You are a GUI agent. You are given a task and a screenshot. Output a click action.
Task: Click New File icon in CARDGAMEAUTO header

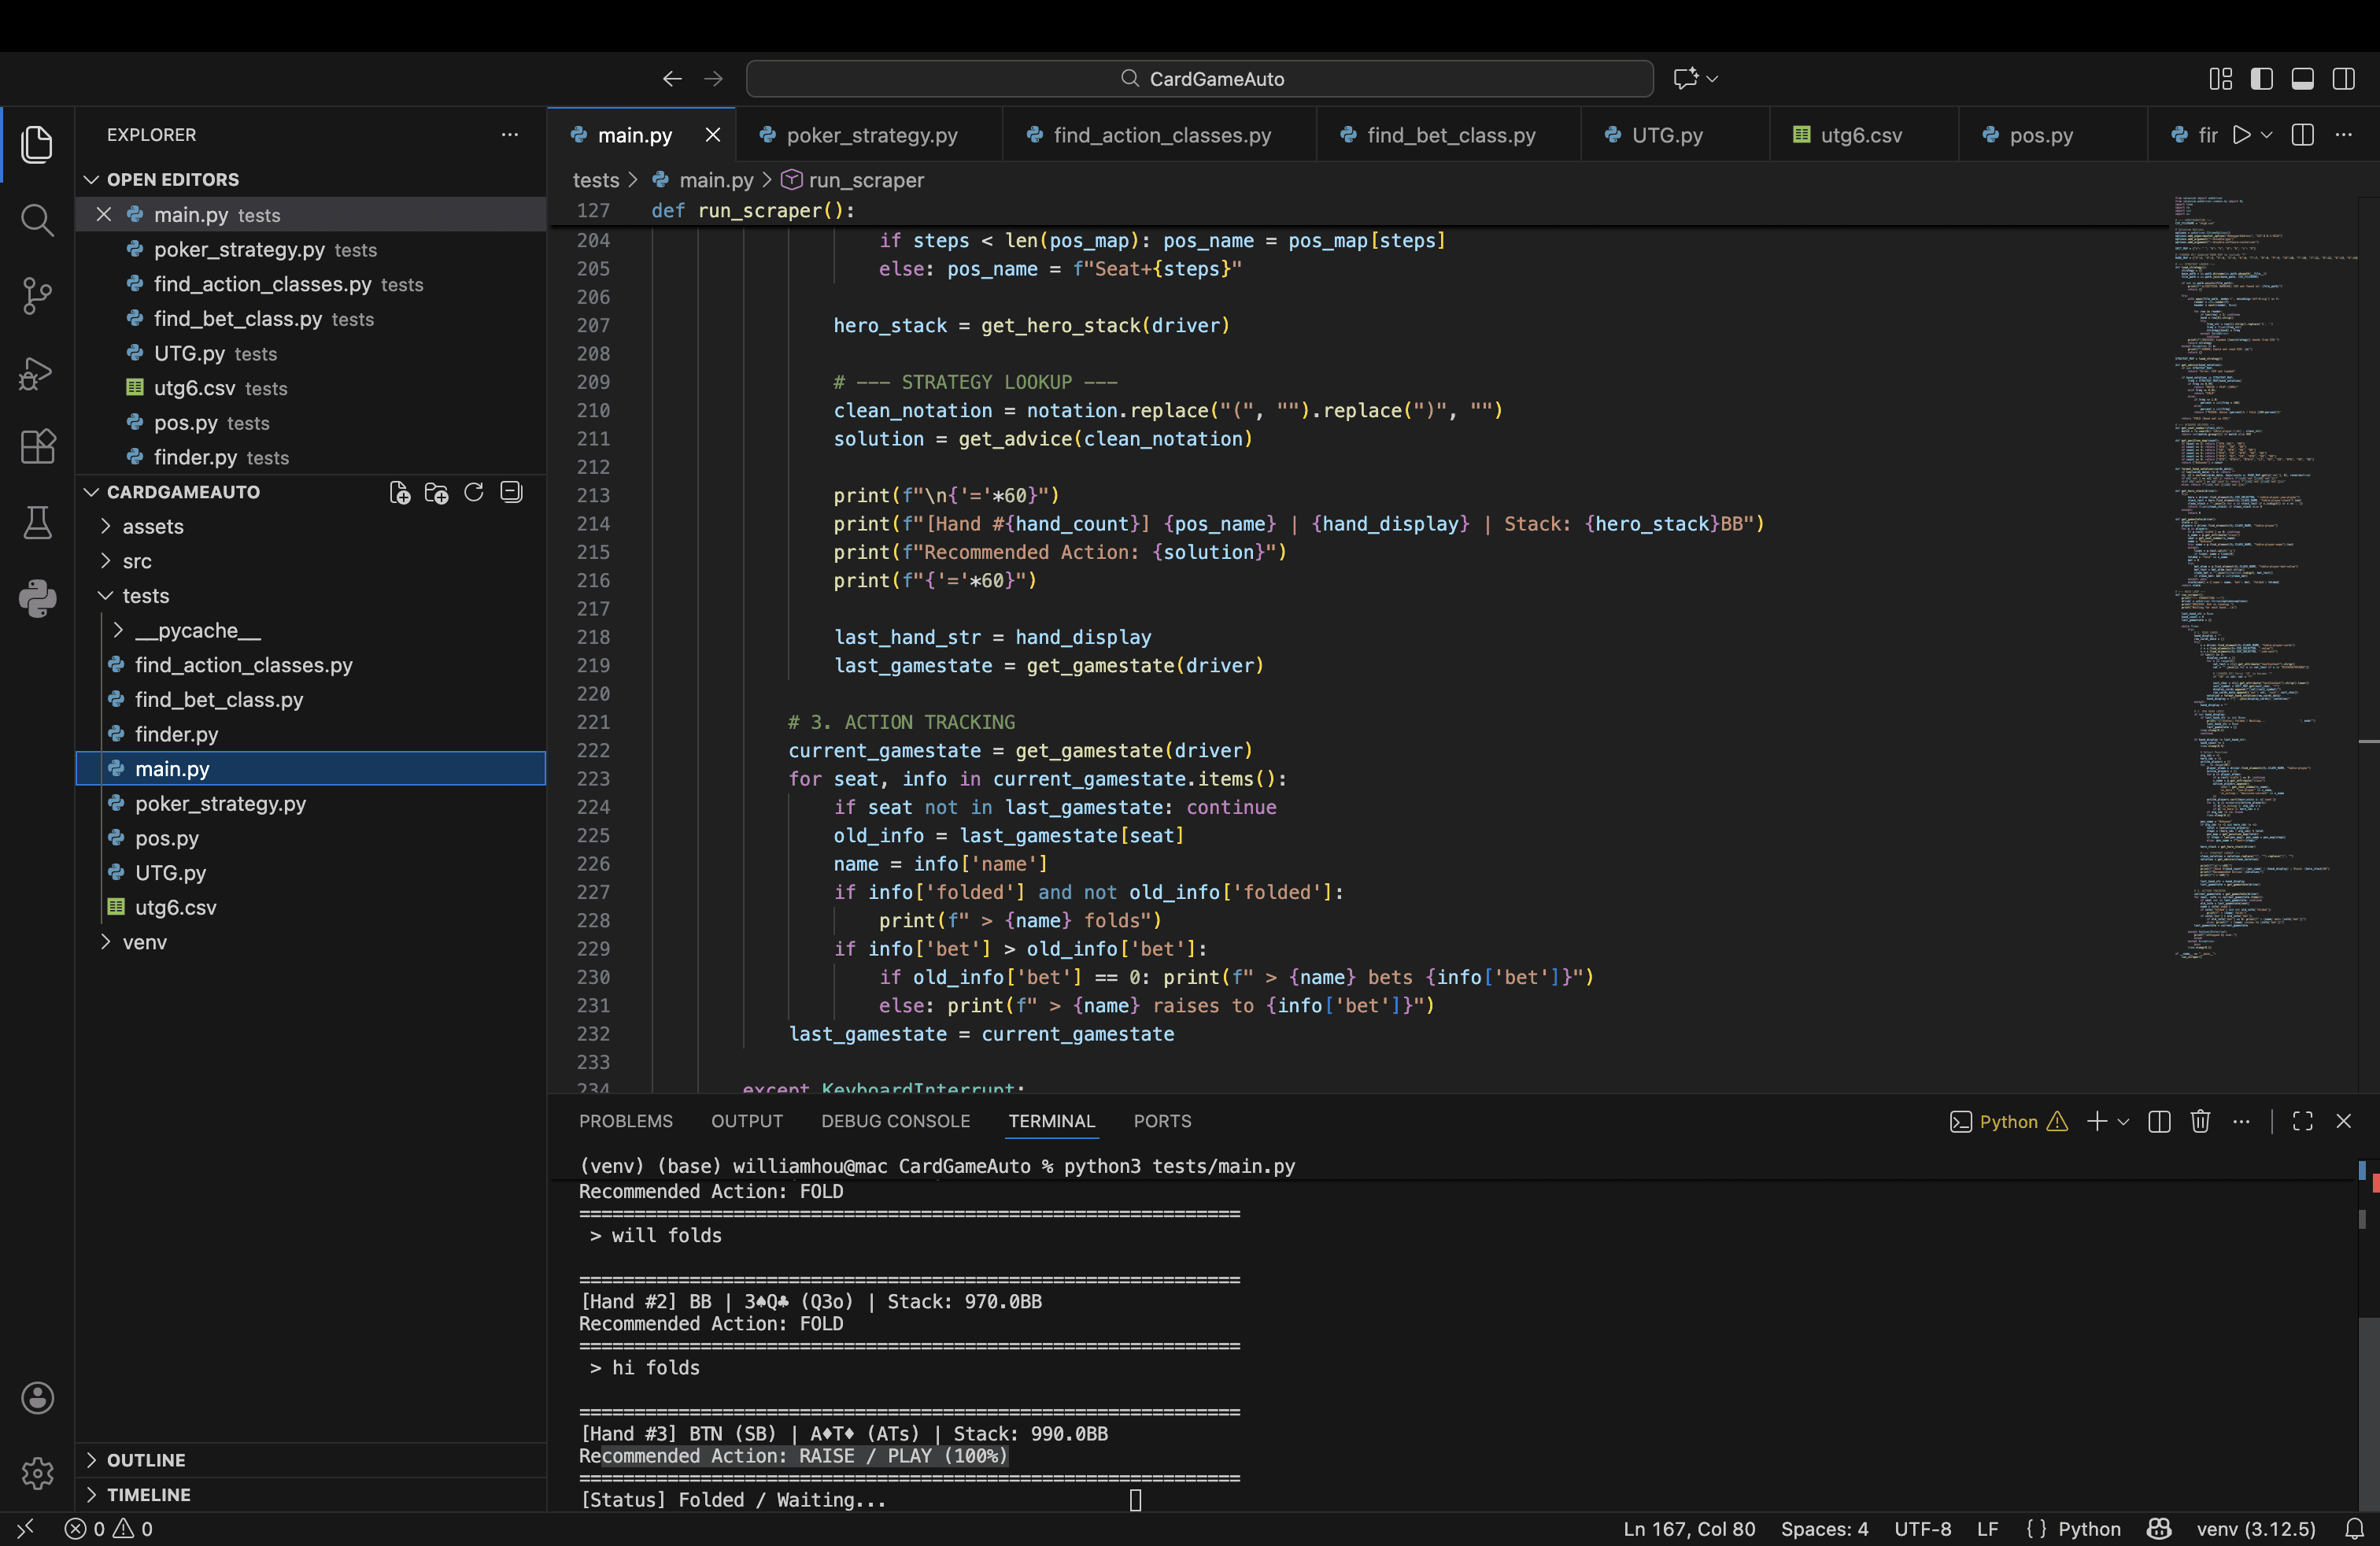399,492
